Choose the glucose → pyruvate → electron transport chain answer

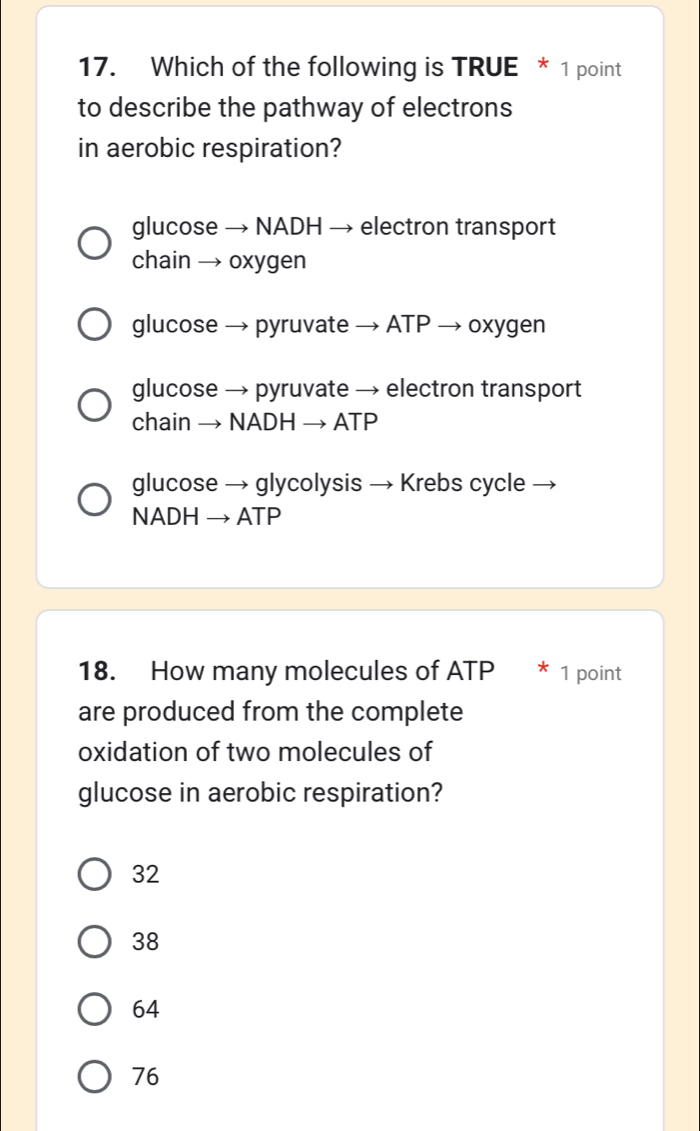point(95,404)
